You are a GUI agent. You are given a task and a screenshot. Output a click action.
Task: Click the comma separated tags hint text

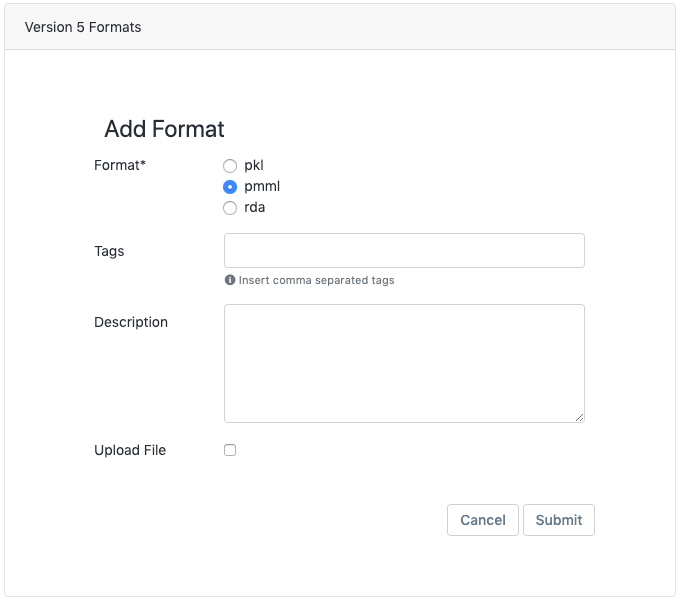pos(316,281)
